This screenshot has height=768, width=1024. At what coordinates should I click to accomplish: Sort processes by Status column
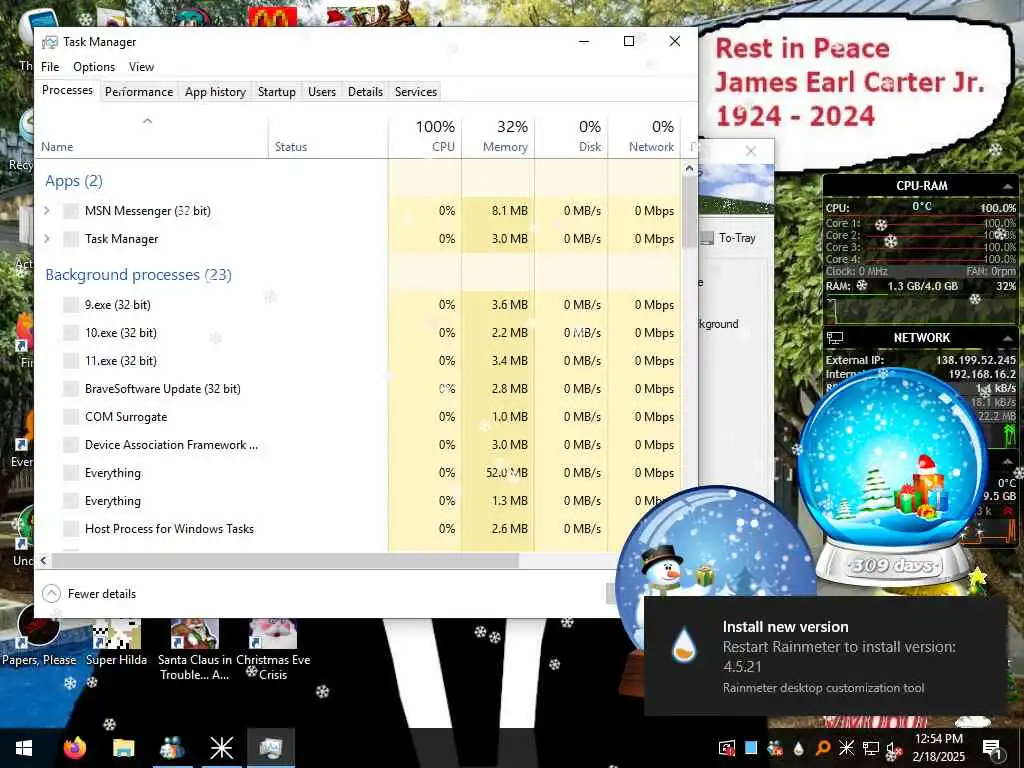click(328, 136)
